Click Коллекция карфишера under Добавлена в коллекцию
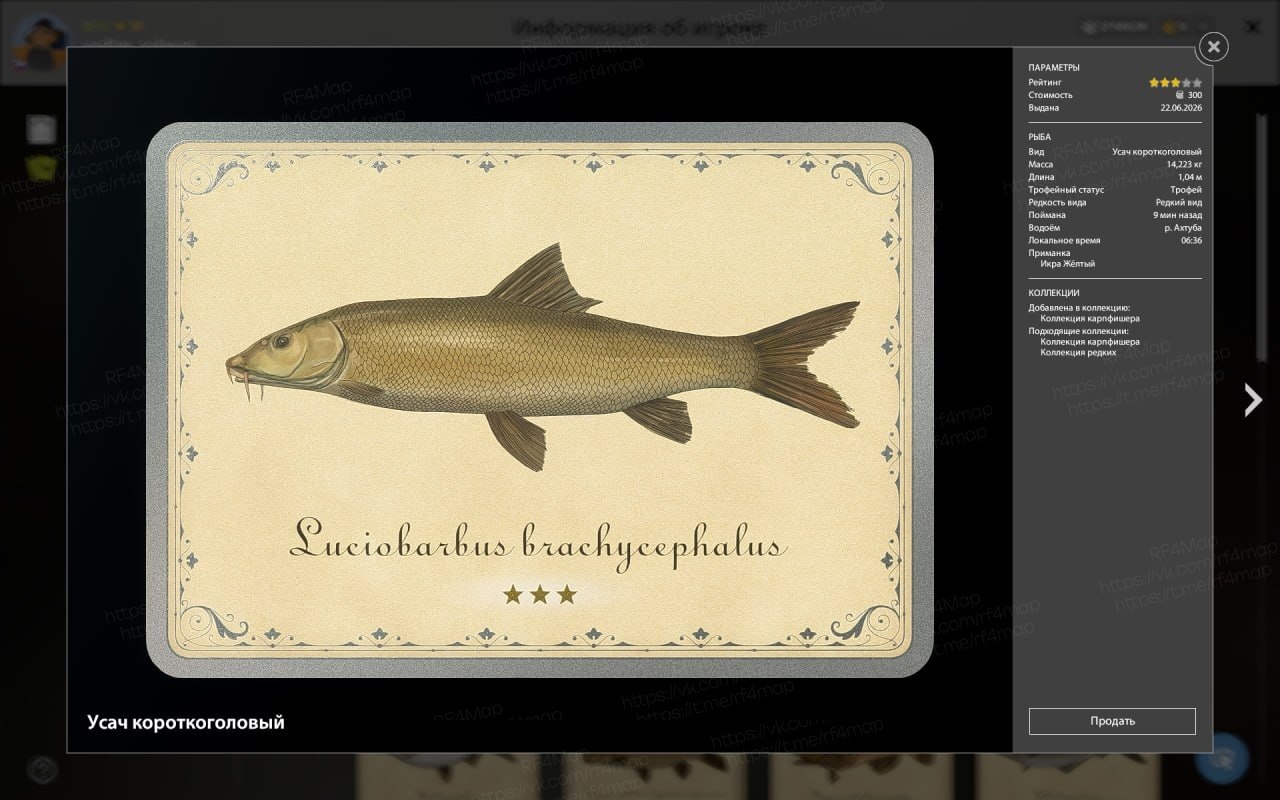This screenshot has width=1280, height=800. tap(1090, 318)
